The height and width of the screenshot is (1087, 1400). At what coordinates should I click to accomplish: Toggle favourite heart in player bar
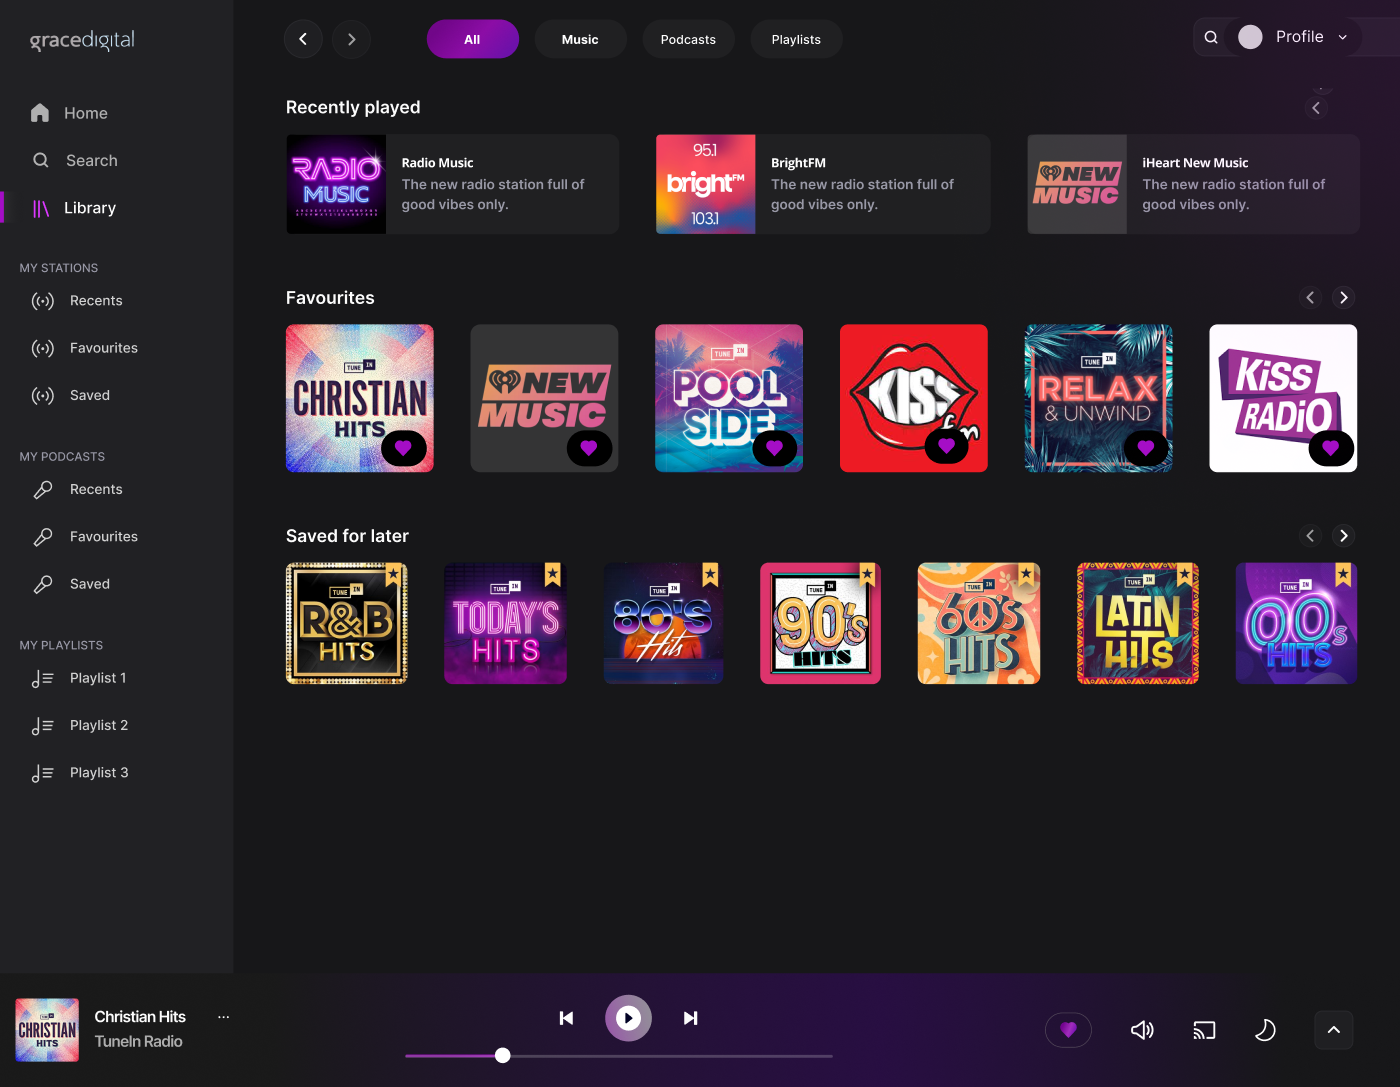click(1068, 1030)
